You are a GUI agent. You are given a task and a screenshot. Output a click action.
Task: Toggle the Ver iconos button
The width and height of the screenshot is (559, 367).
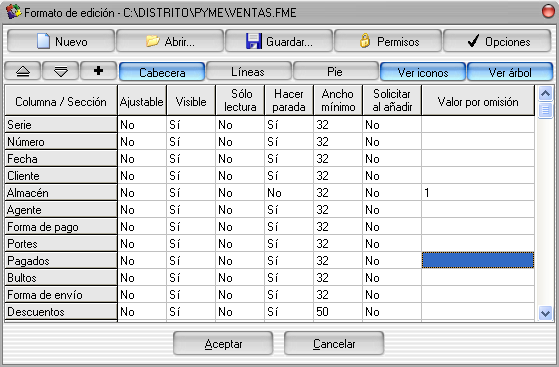(423, 72)
